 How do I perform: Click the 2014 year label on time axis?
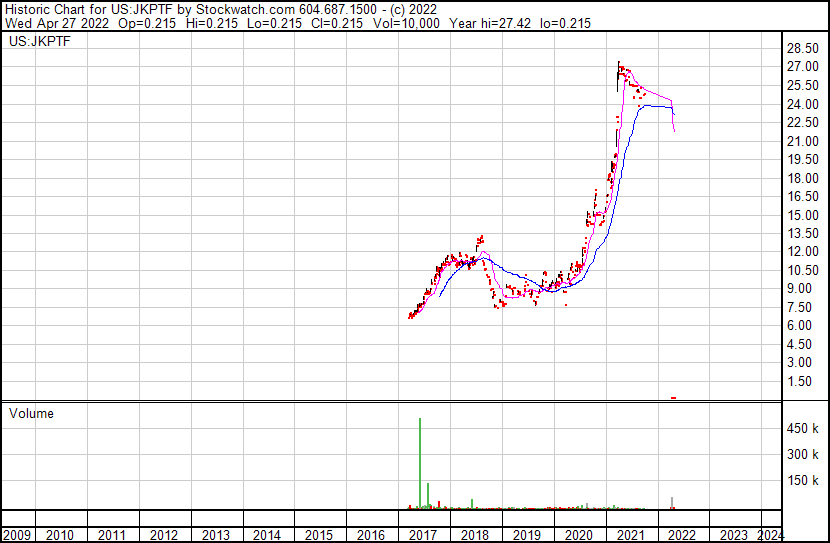[x=267, y=535]
